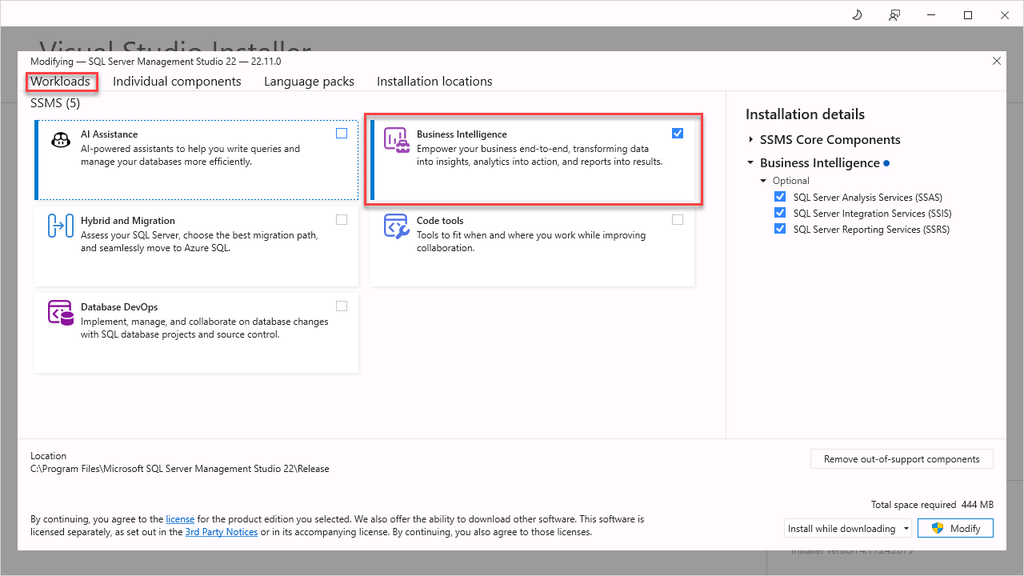The width and height of the screenshot is (1024, 576).
Task: Open the 3rd Party Notices link
Action: (x=221, y=532)
